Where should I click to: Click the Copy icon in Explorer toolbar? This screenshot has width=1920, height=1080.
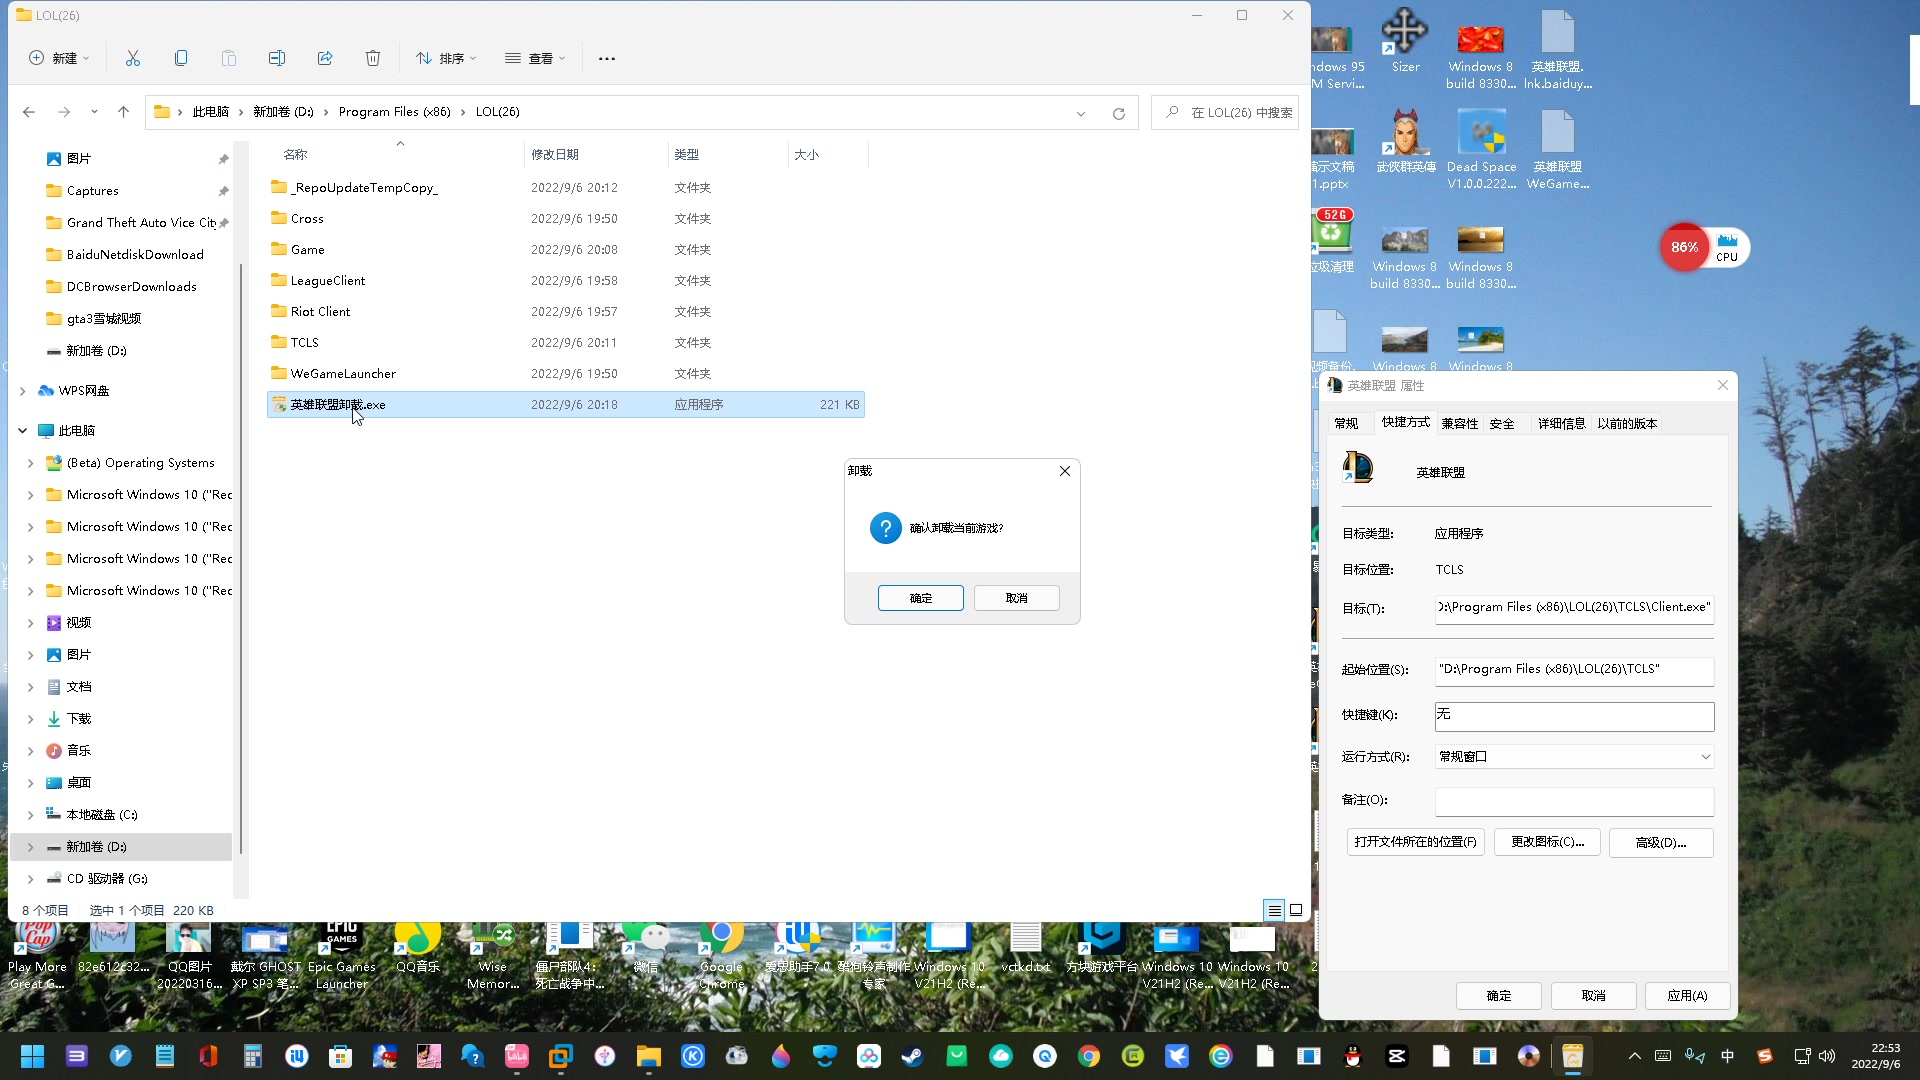tap(181, 58)
